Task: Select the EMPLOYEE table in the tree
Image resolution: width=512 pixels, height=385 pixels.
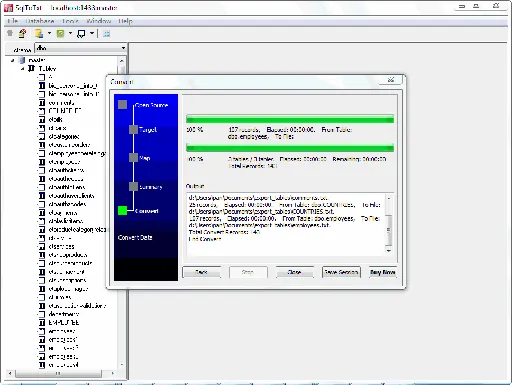Action: 64,323
